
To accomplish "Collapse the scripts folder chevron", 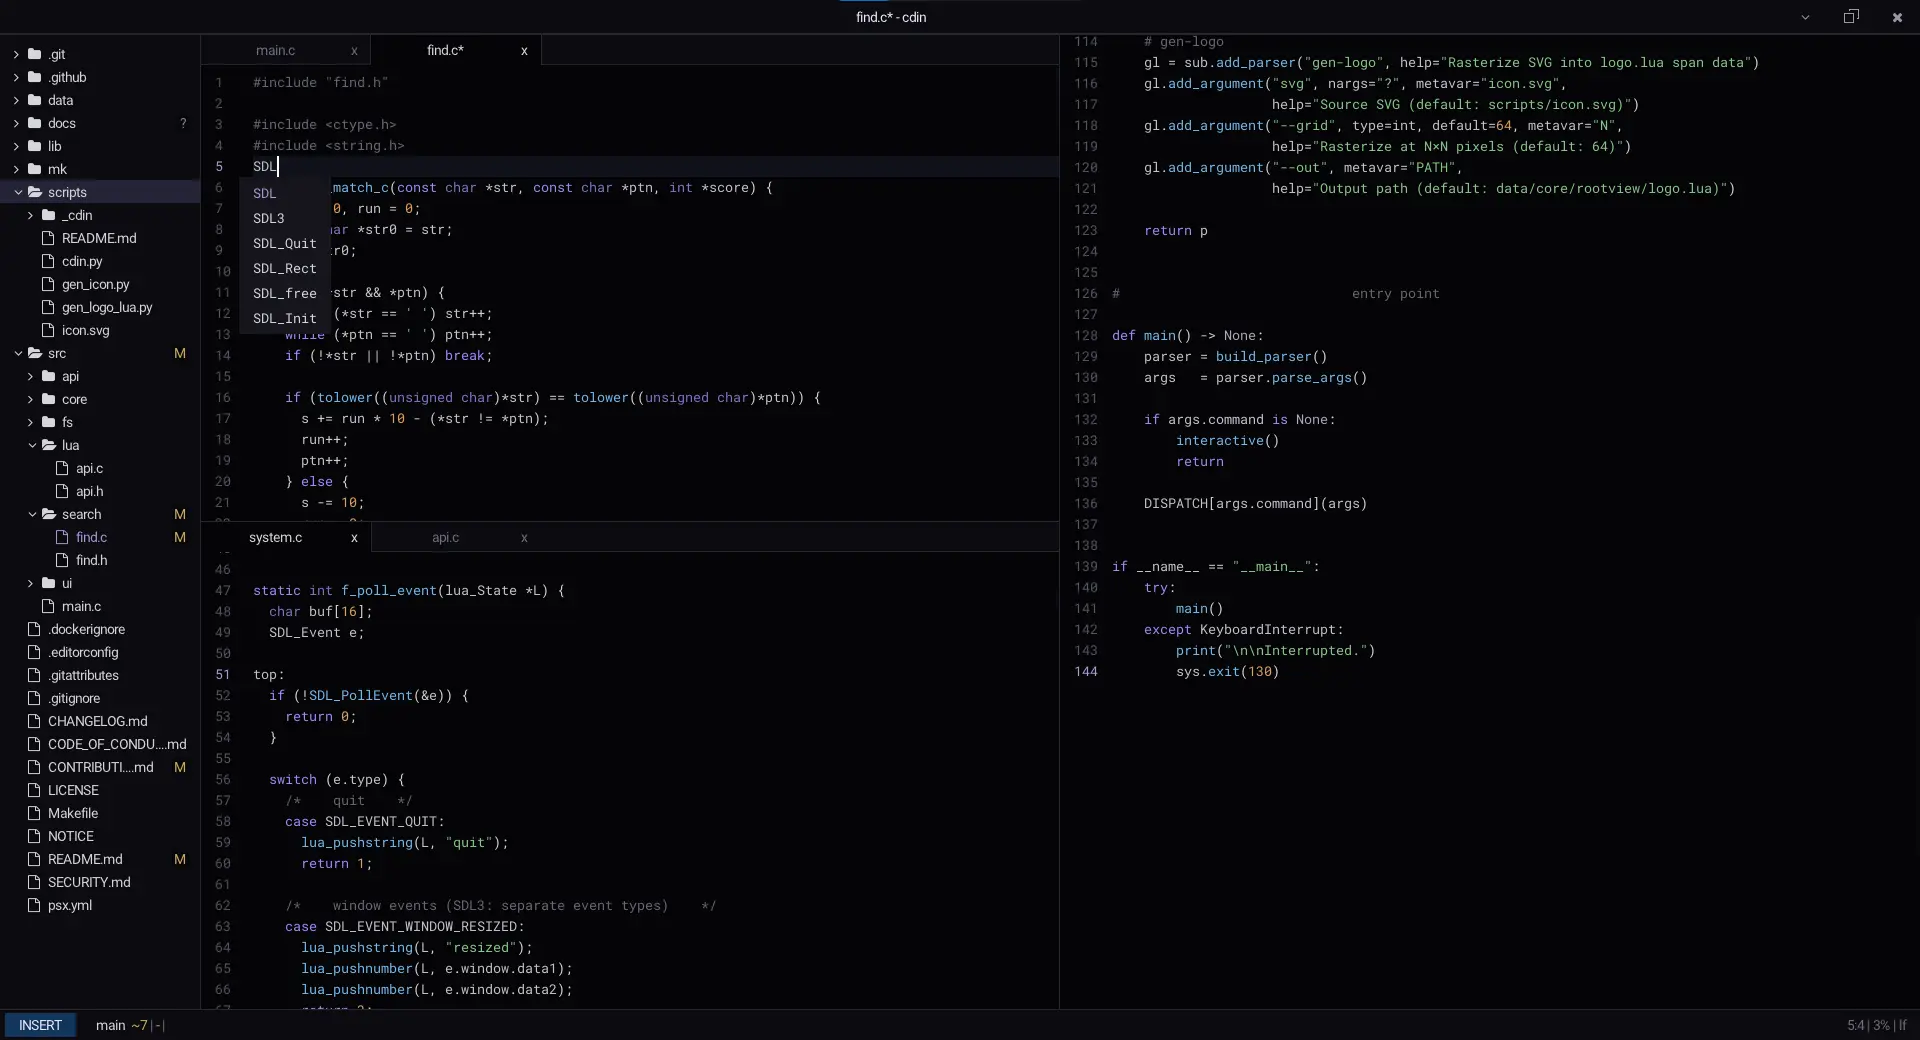I will 18,192.
